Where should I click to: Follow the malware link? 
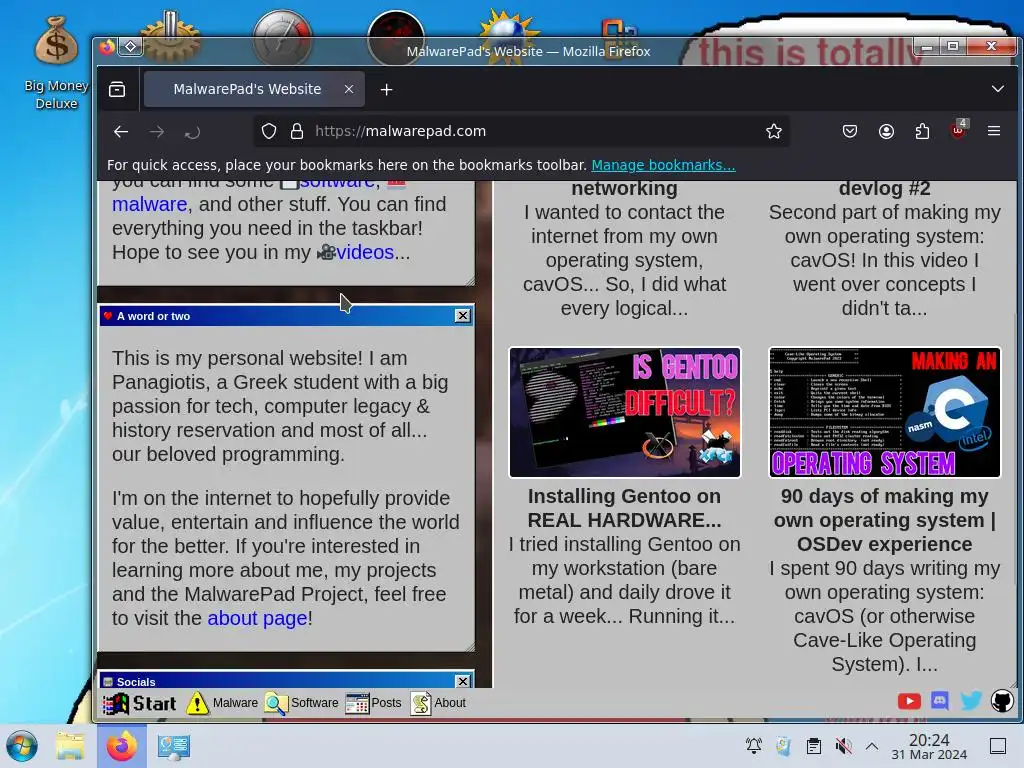150,204
